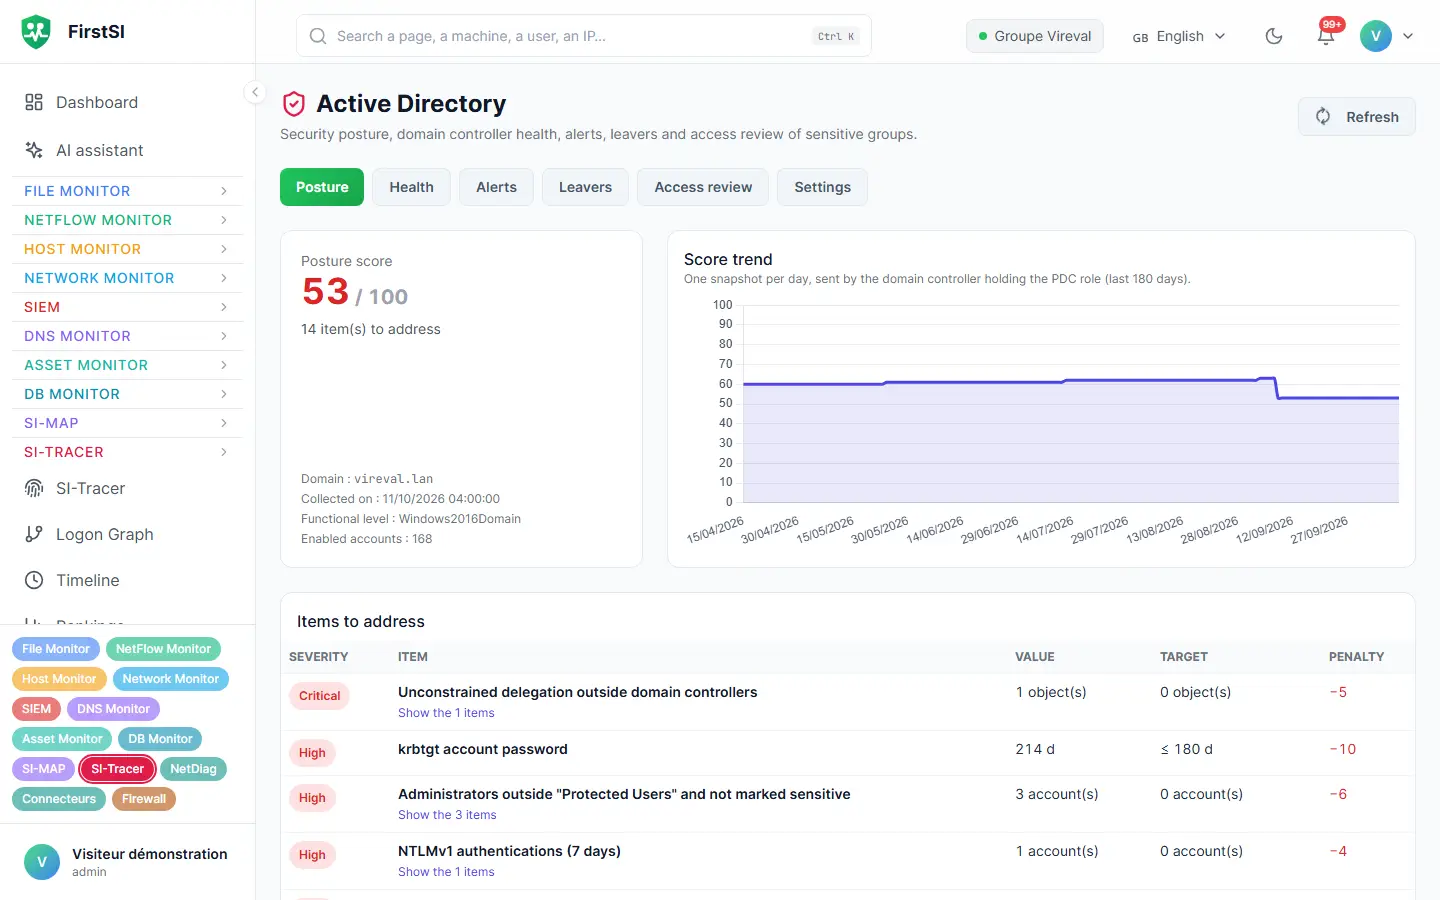Click the SI-Tracer red tag
The image size is (1440, 900).
(x=117, y=769)
